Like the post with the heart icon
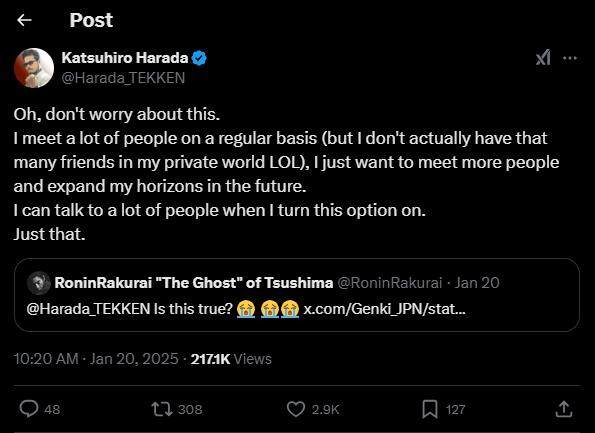This screenshot has width=595, height=433. [x=296, y=409]
